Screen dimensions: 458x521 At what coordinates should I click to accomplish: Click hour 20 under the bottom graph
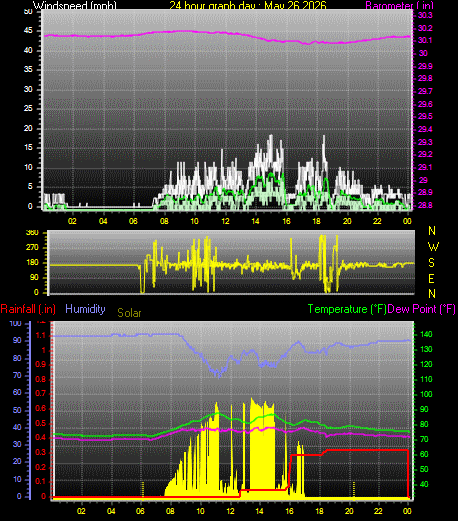(x=349, y=511)
